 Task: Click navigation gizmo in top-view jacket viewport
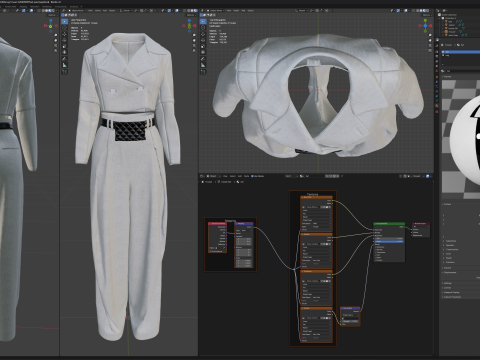[426, 25]
